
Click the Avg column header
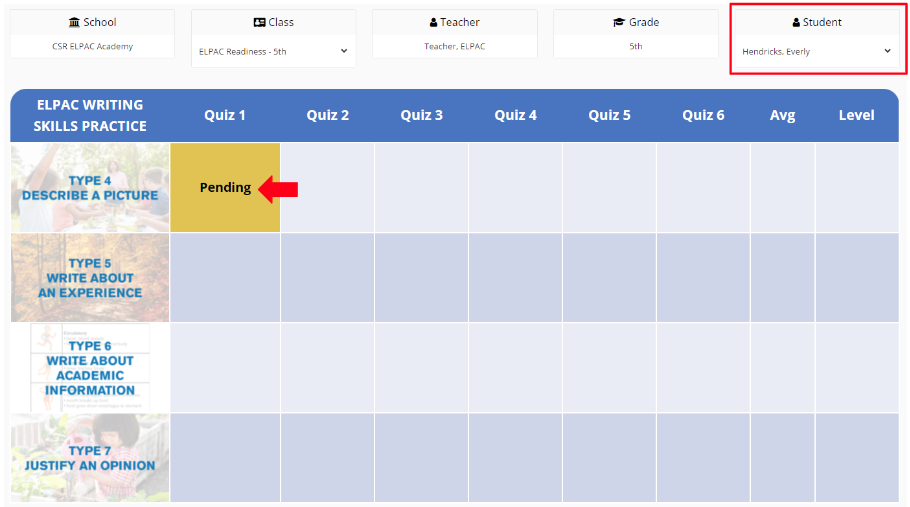coord(782,115)
